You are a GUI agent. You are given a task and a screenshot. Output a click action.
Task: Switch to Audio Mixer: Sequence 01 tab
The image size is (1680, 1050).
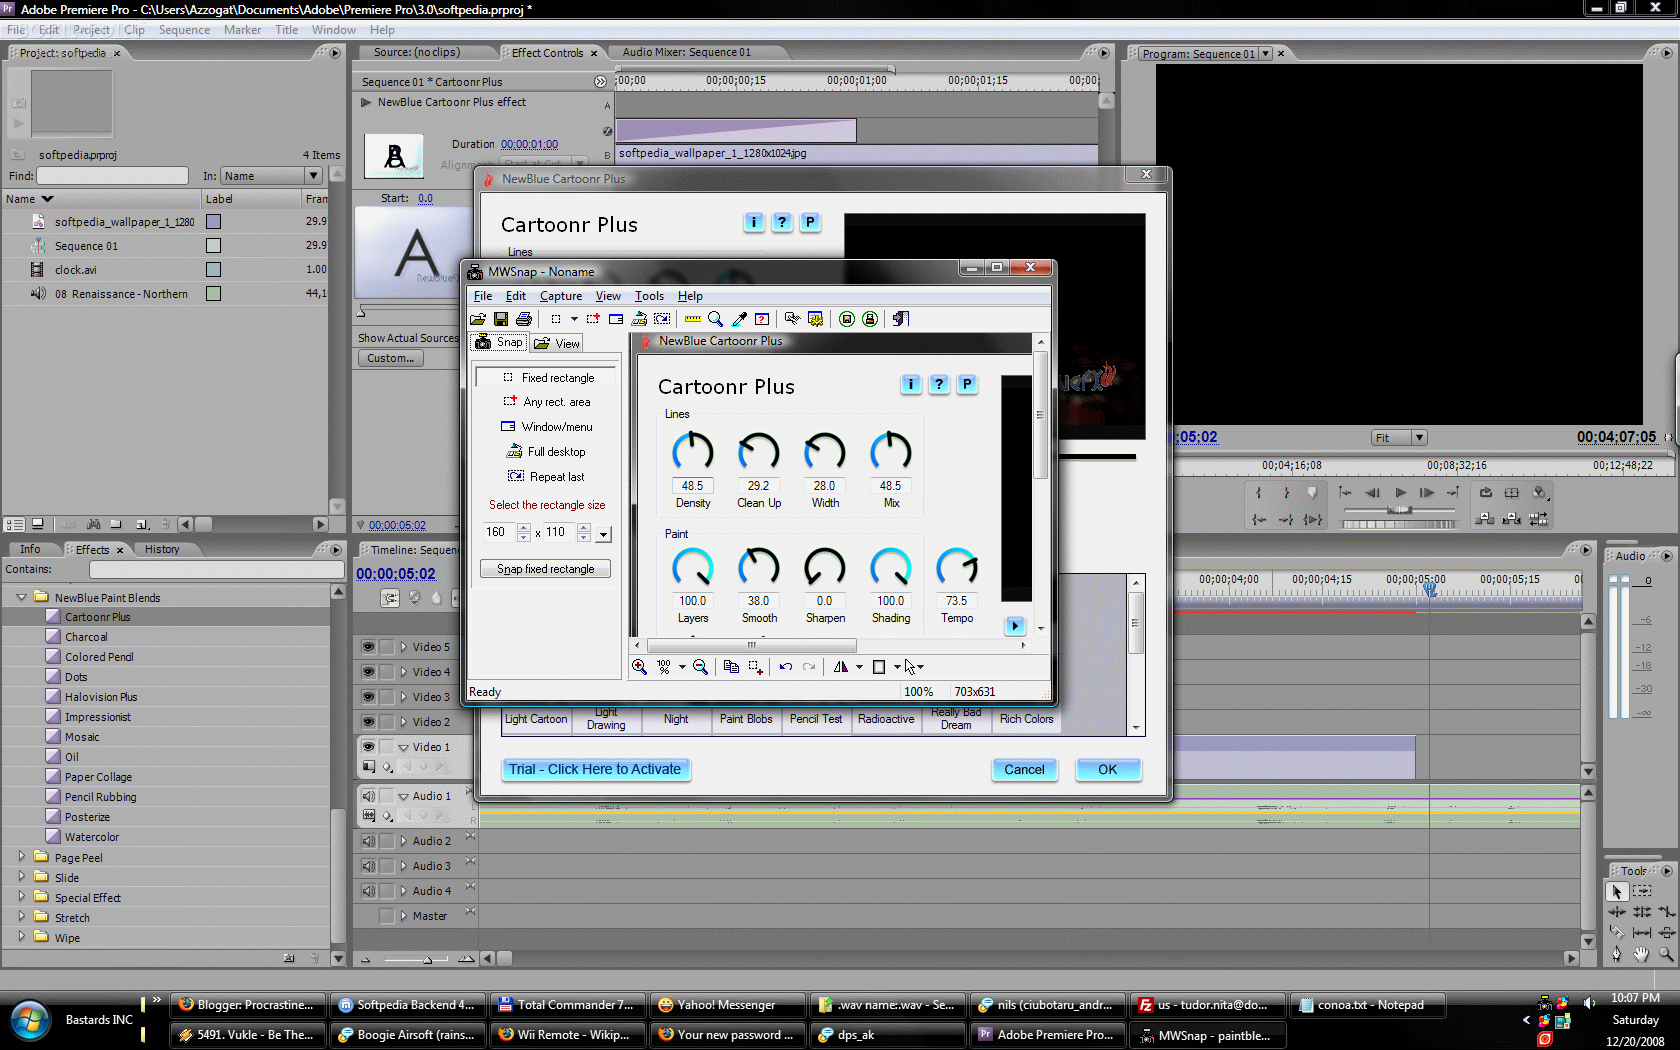point(686,52)
